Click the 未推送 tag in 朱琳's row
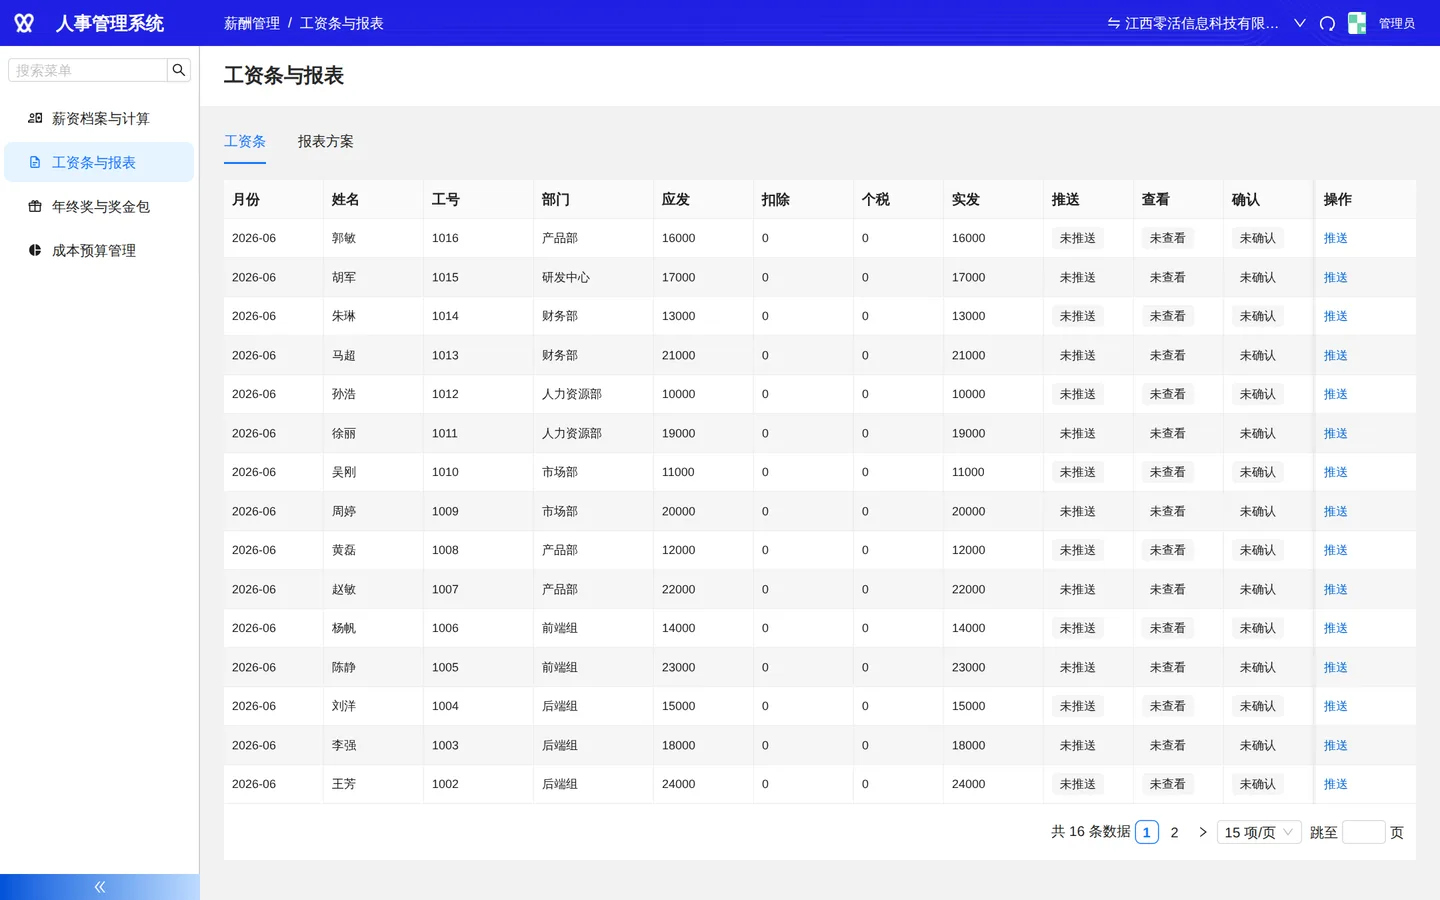Image resolution: width=1440 pixels, height=900 pixels. (x=1078, y=316)
